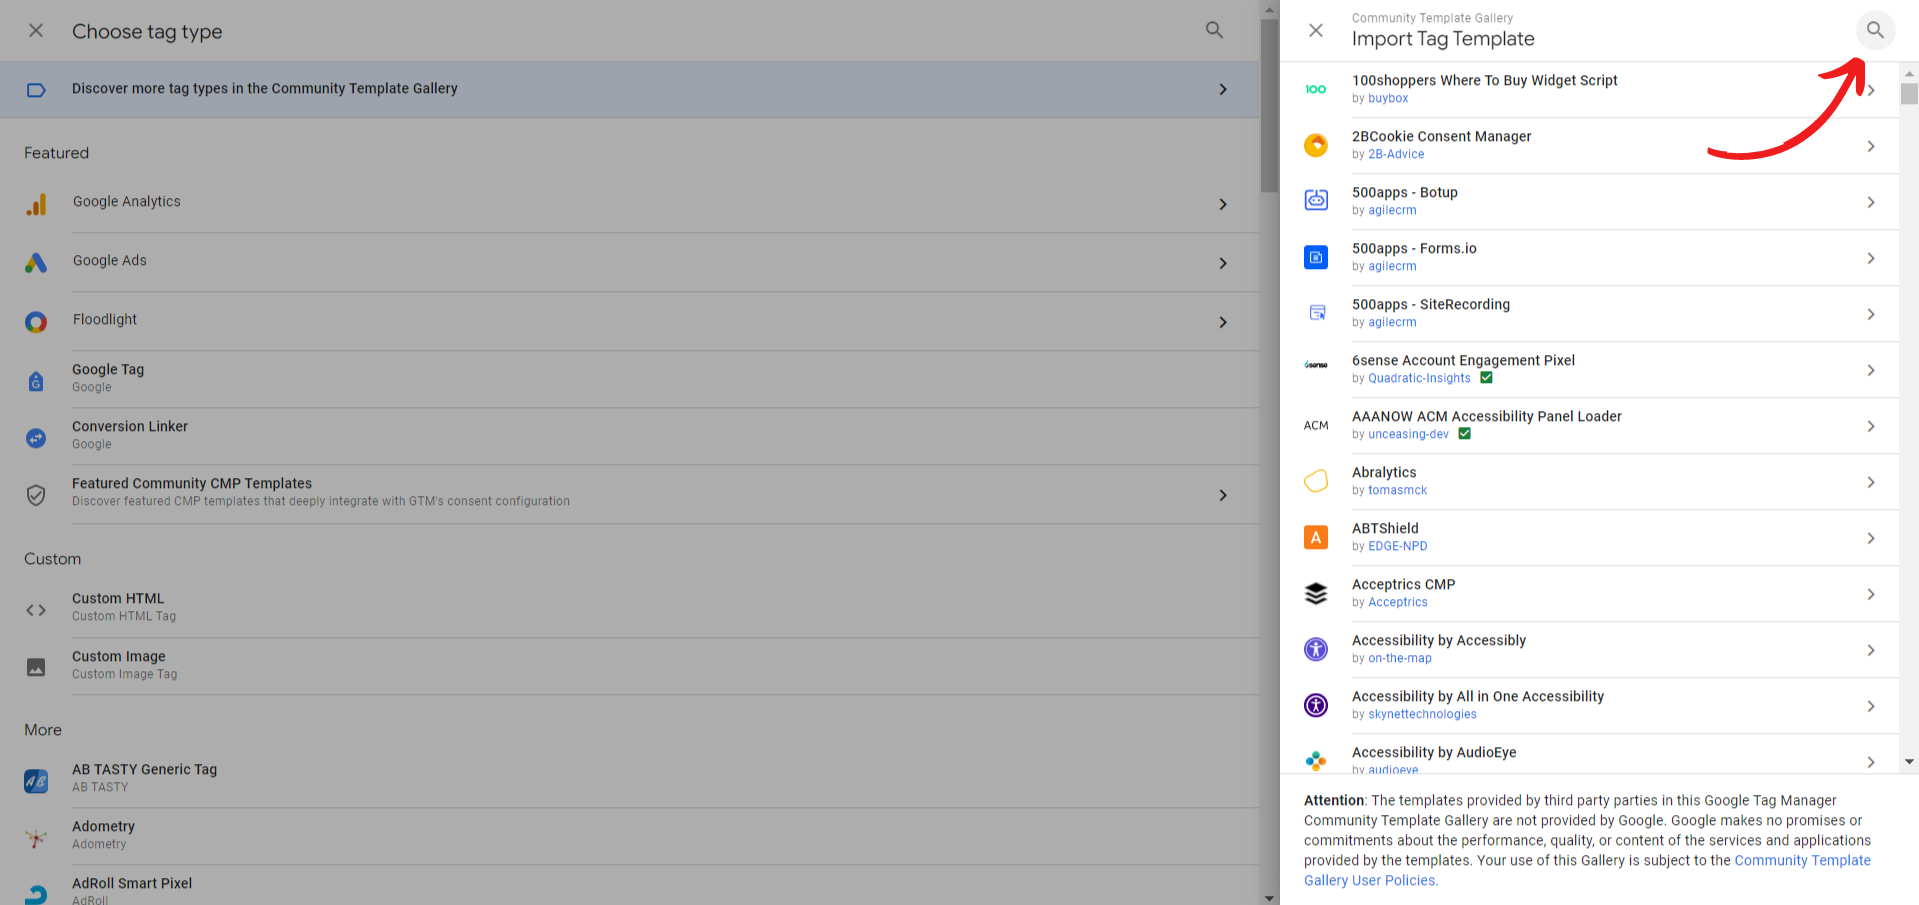Open search in Choose tag type panel
This screenshot has width=1919, height=905.
pyautogui.click(x=1214, y=30)
